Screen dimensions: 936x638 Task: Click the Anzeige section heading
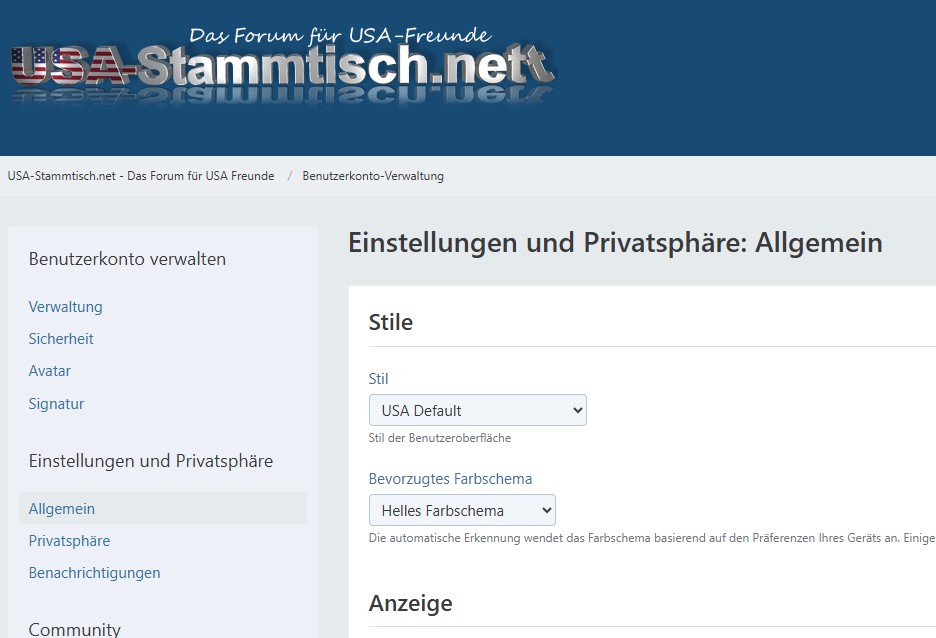[x=410, y=603]
